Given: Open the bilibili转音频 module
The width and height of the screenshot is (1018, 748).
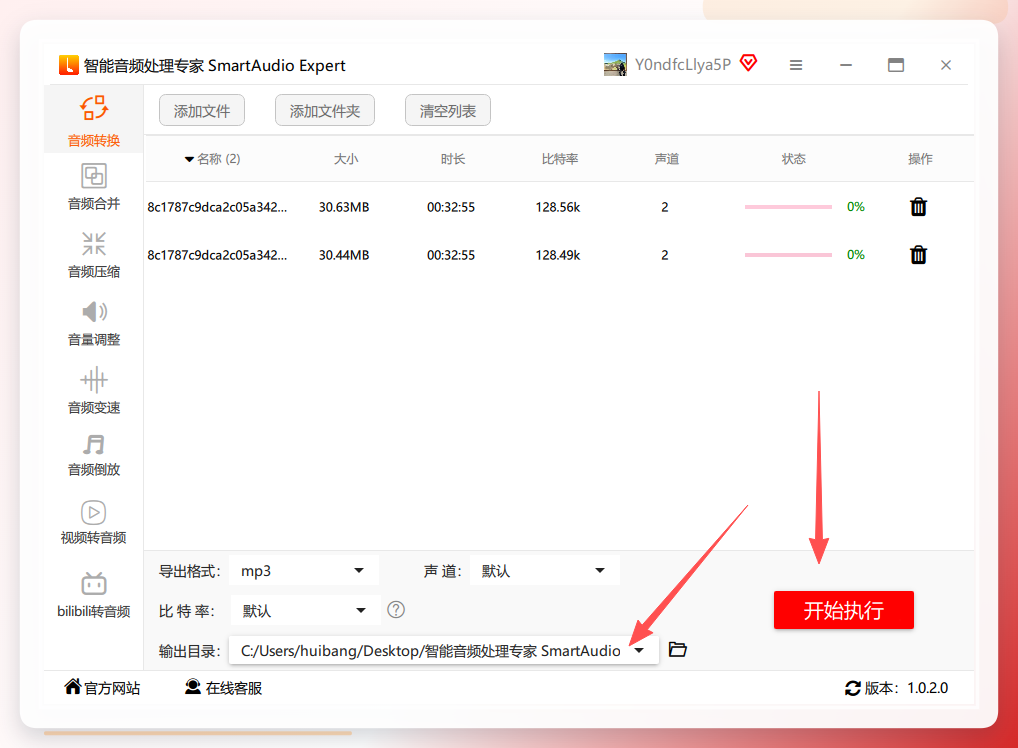Looking at the screenshot, I should 93,594.
